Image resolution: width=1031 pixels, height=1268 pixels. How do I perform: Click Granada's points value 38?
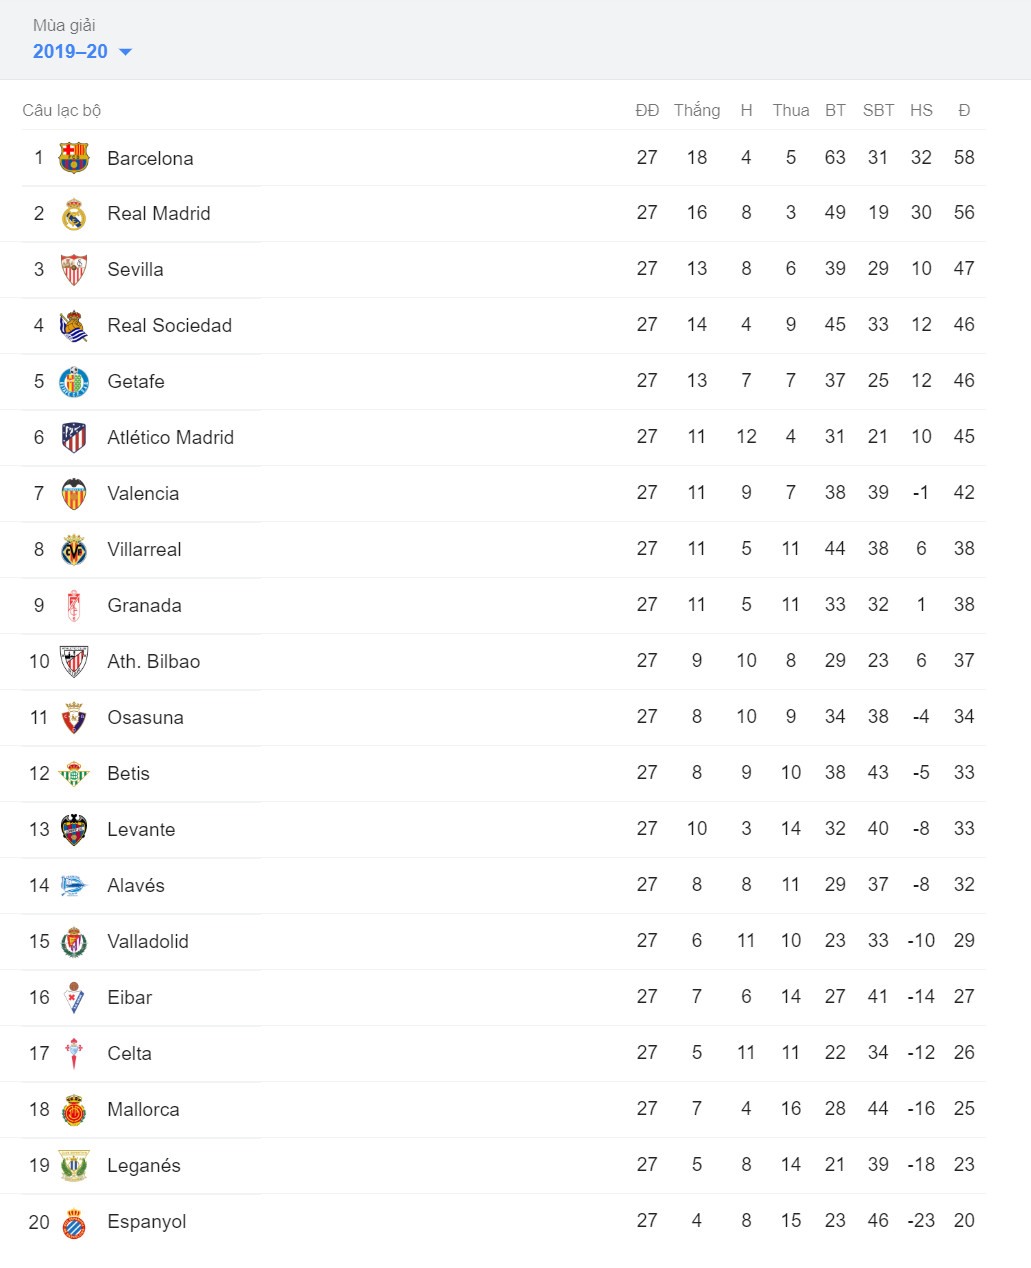tap(964, 604)
